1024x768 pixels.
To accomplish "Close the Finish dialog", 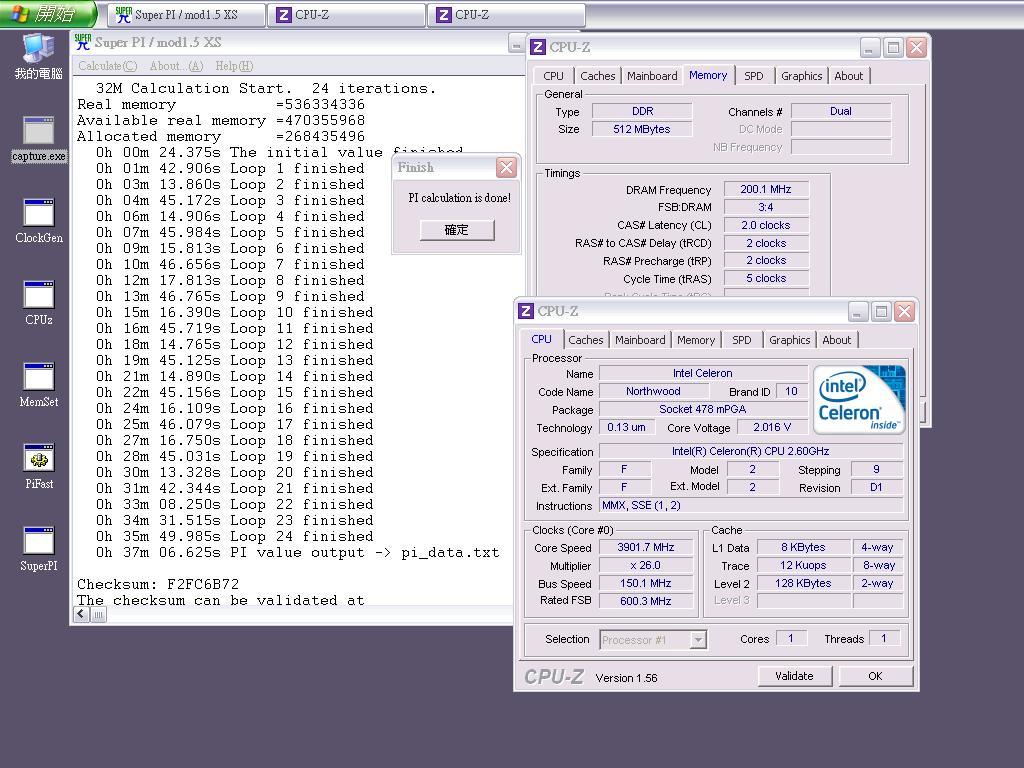I will pos(506,168).
